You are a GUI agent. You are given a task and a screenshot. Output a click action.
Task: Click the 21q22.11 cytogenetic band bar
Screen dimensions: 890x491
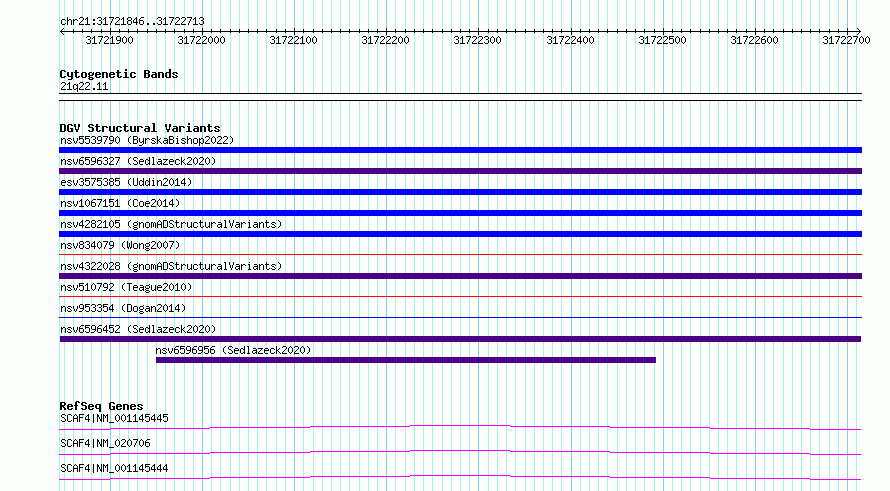tap(460, 97)
